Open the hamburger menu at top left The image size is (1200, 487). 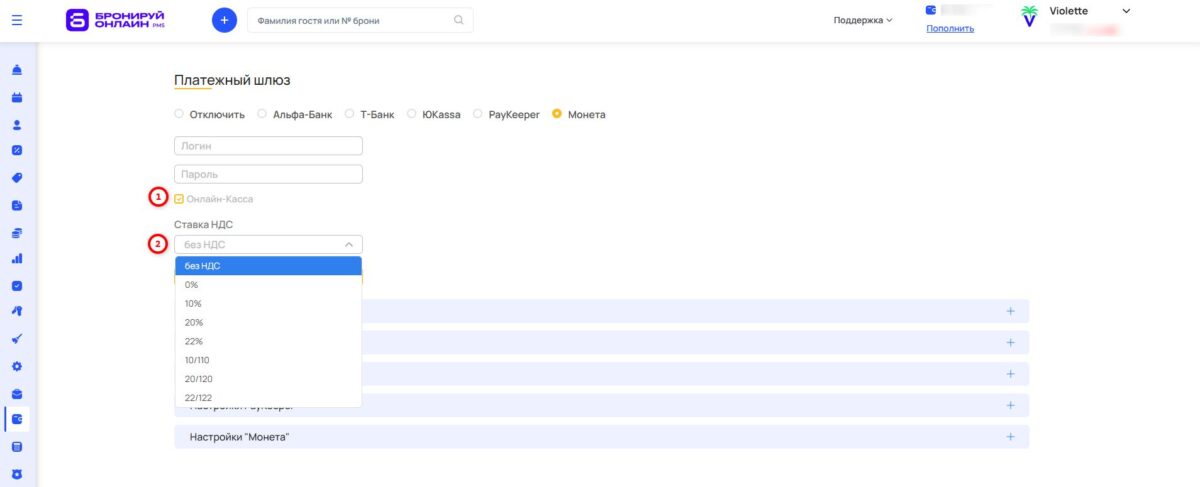[x=17, y=20]
